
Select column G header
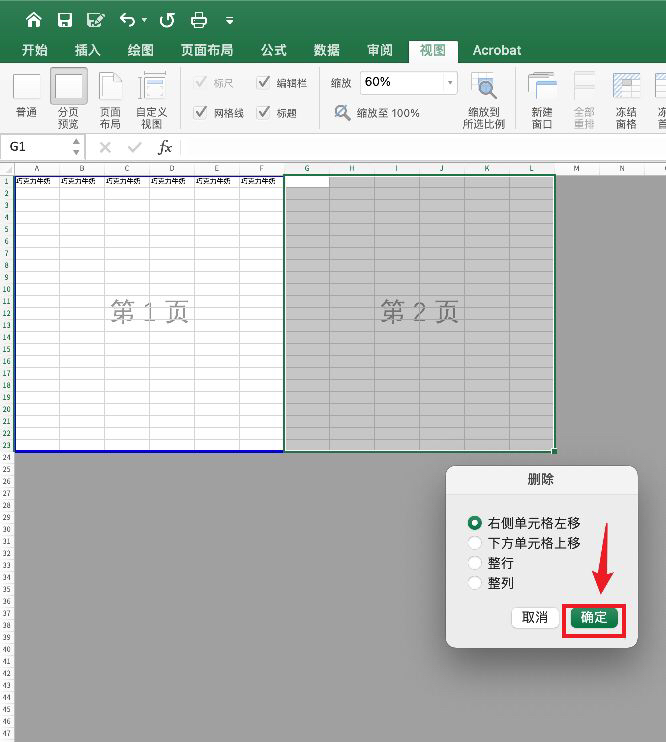(x=307, y=168)
